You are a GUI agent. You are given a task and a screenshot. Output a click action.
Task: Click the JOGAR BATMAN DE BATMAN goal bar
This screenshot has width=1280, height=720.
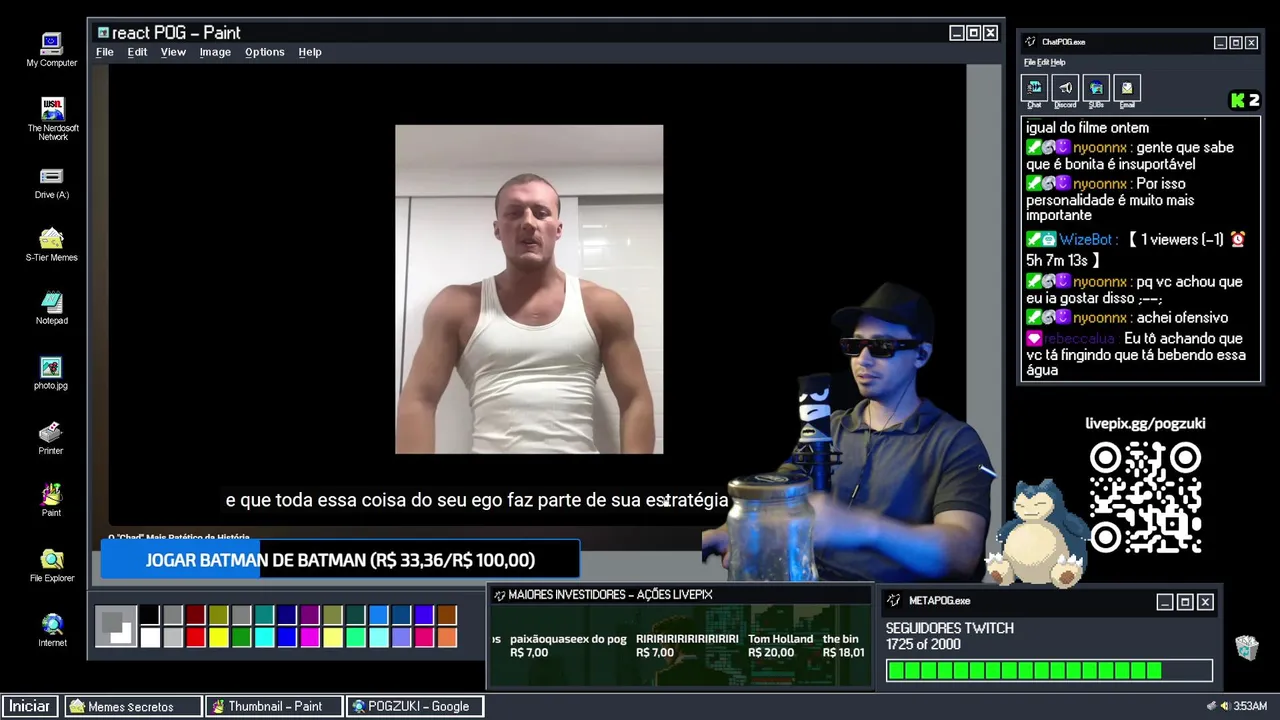[340, 560]
